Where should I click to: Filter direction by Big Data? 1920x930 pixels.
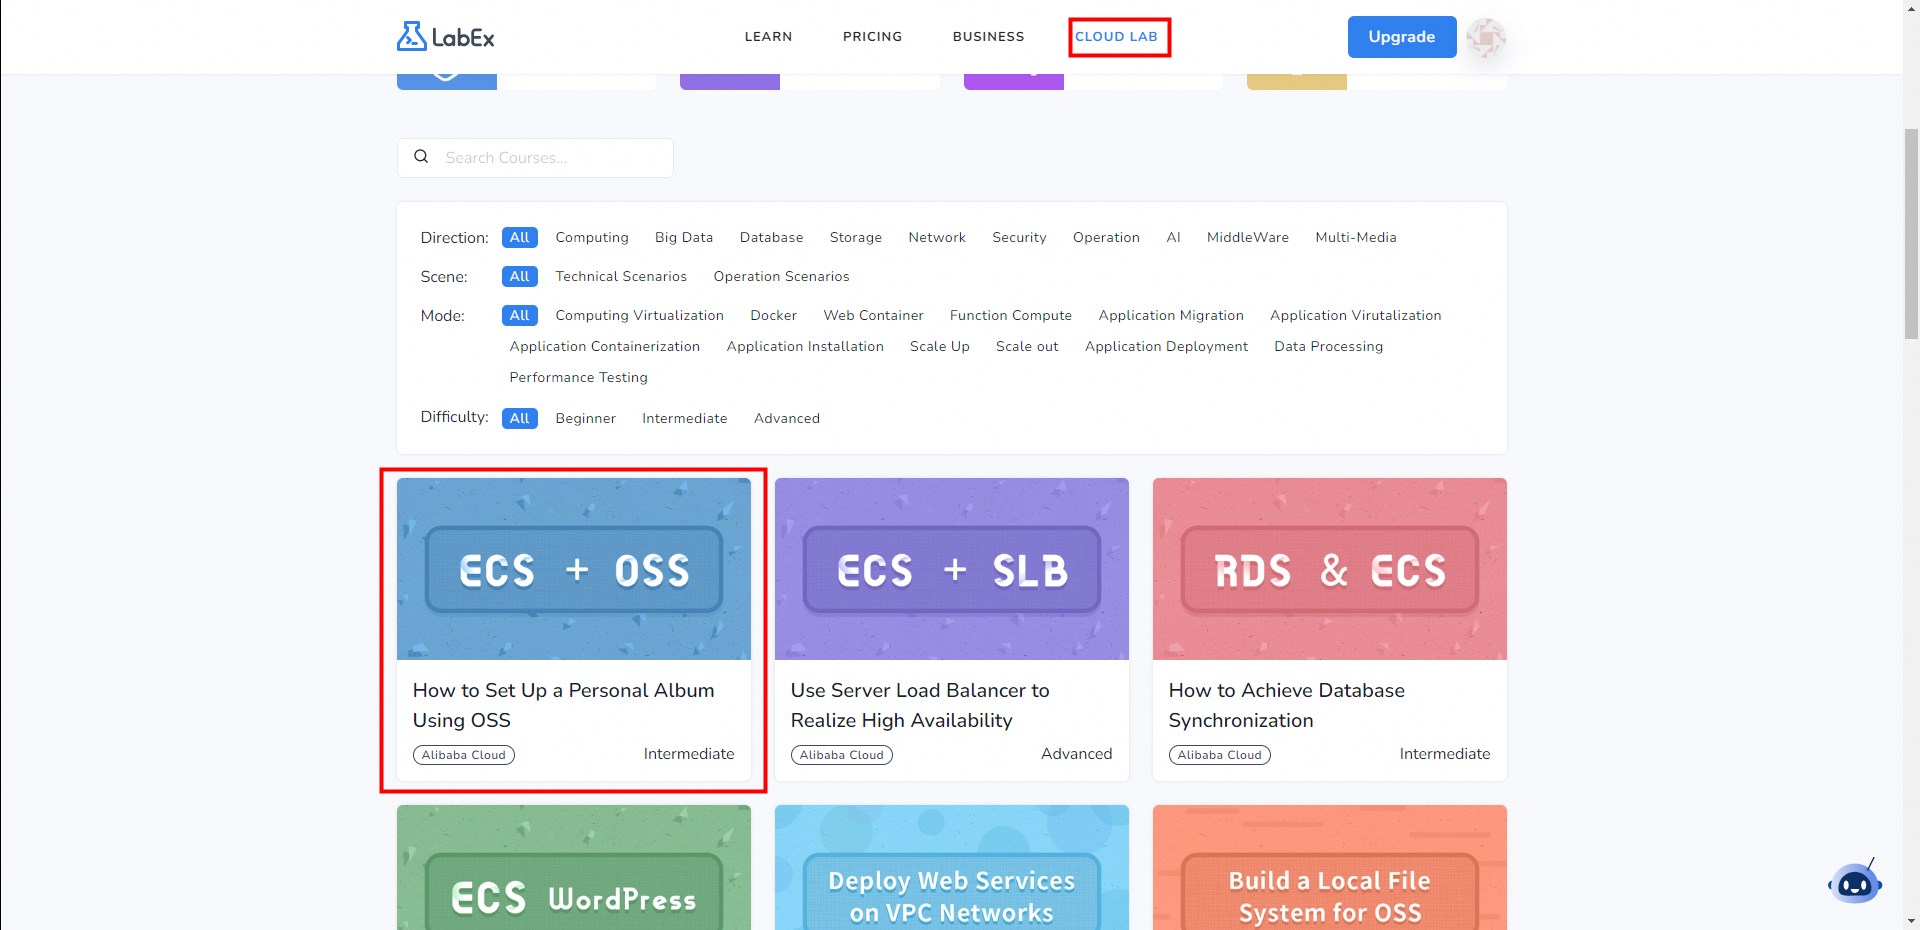(x=684, y=237)
